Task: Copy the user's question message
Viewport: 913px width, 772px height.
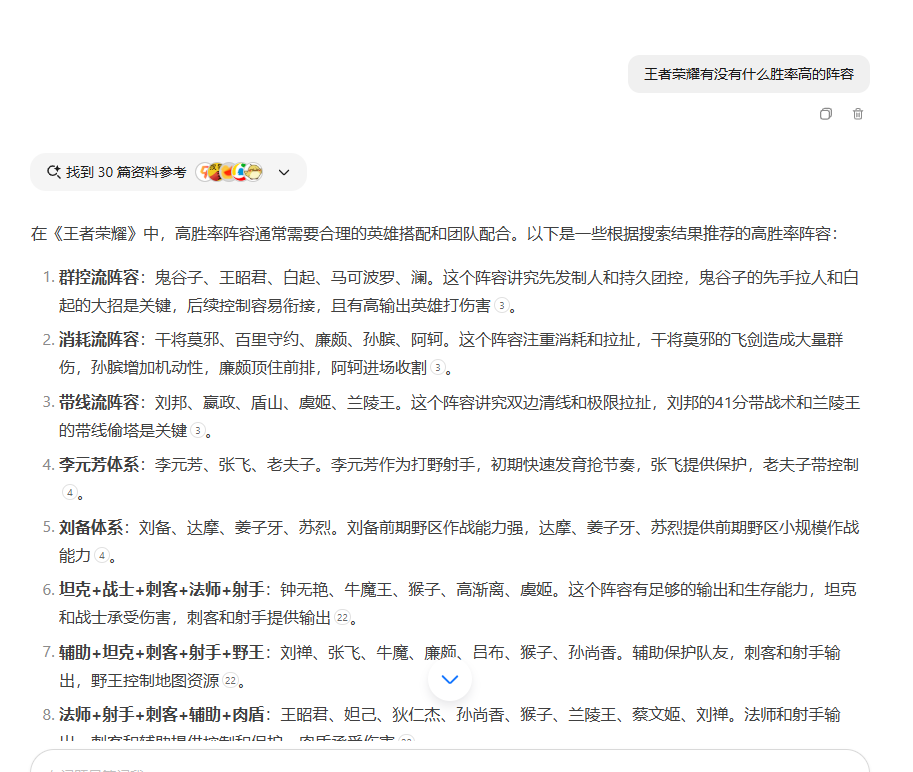Action: pos(826,114)
